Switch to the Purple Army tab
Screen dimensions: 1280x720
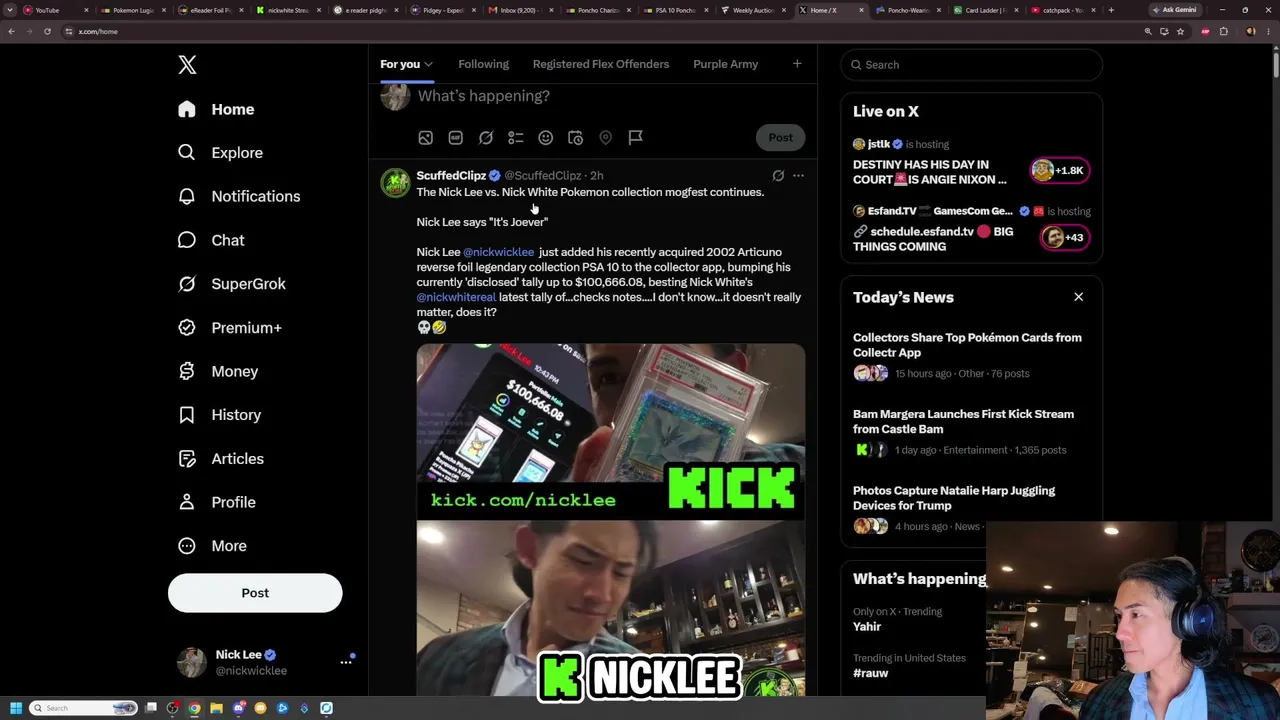point(725,64)
